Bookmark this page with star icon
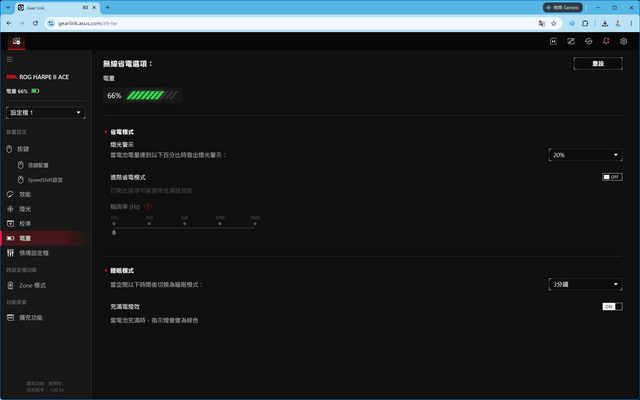This screenshot has height=400, width=640. tap(553, 23)
